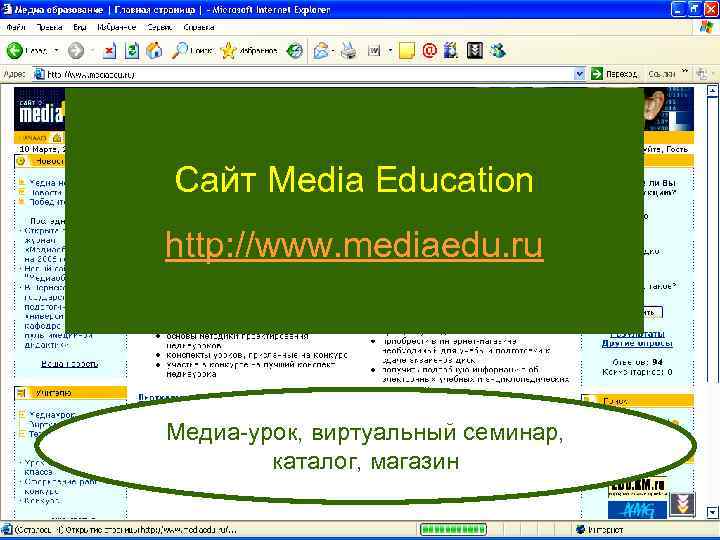Click the yellow note toolbar icon
720x540 pixels.
coord(407,51)
